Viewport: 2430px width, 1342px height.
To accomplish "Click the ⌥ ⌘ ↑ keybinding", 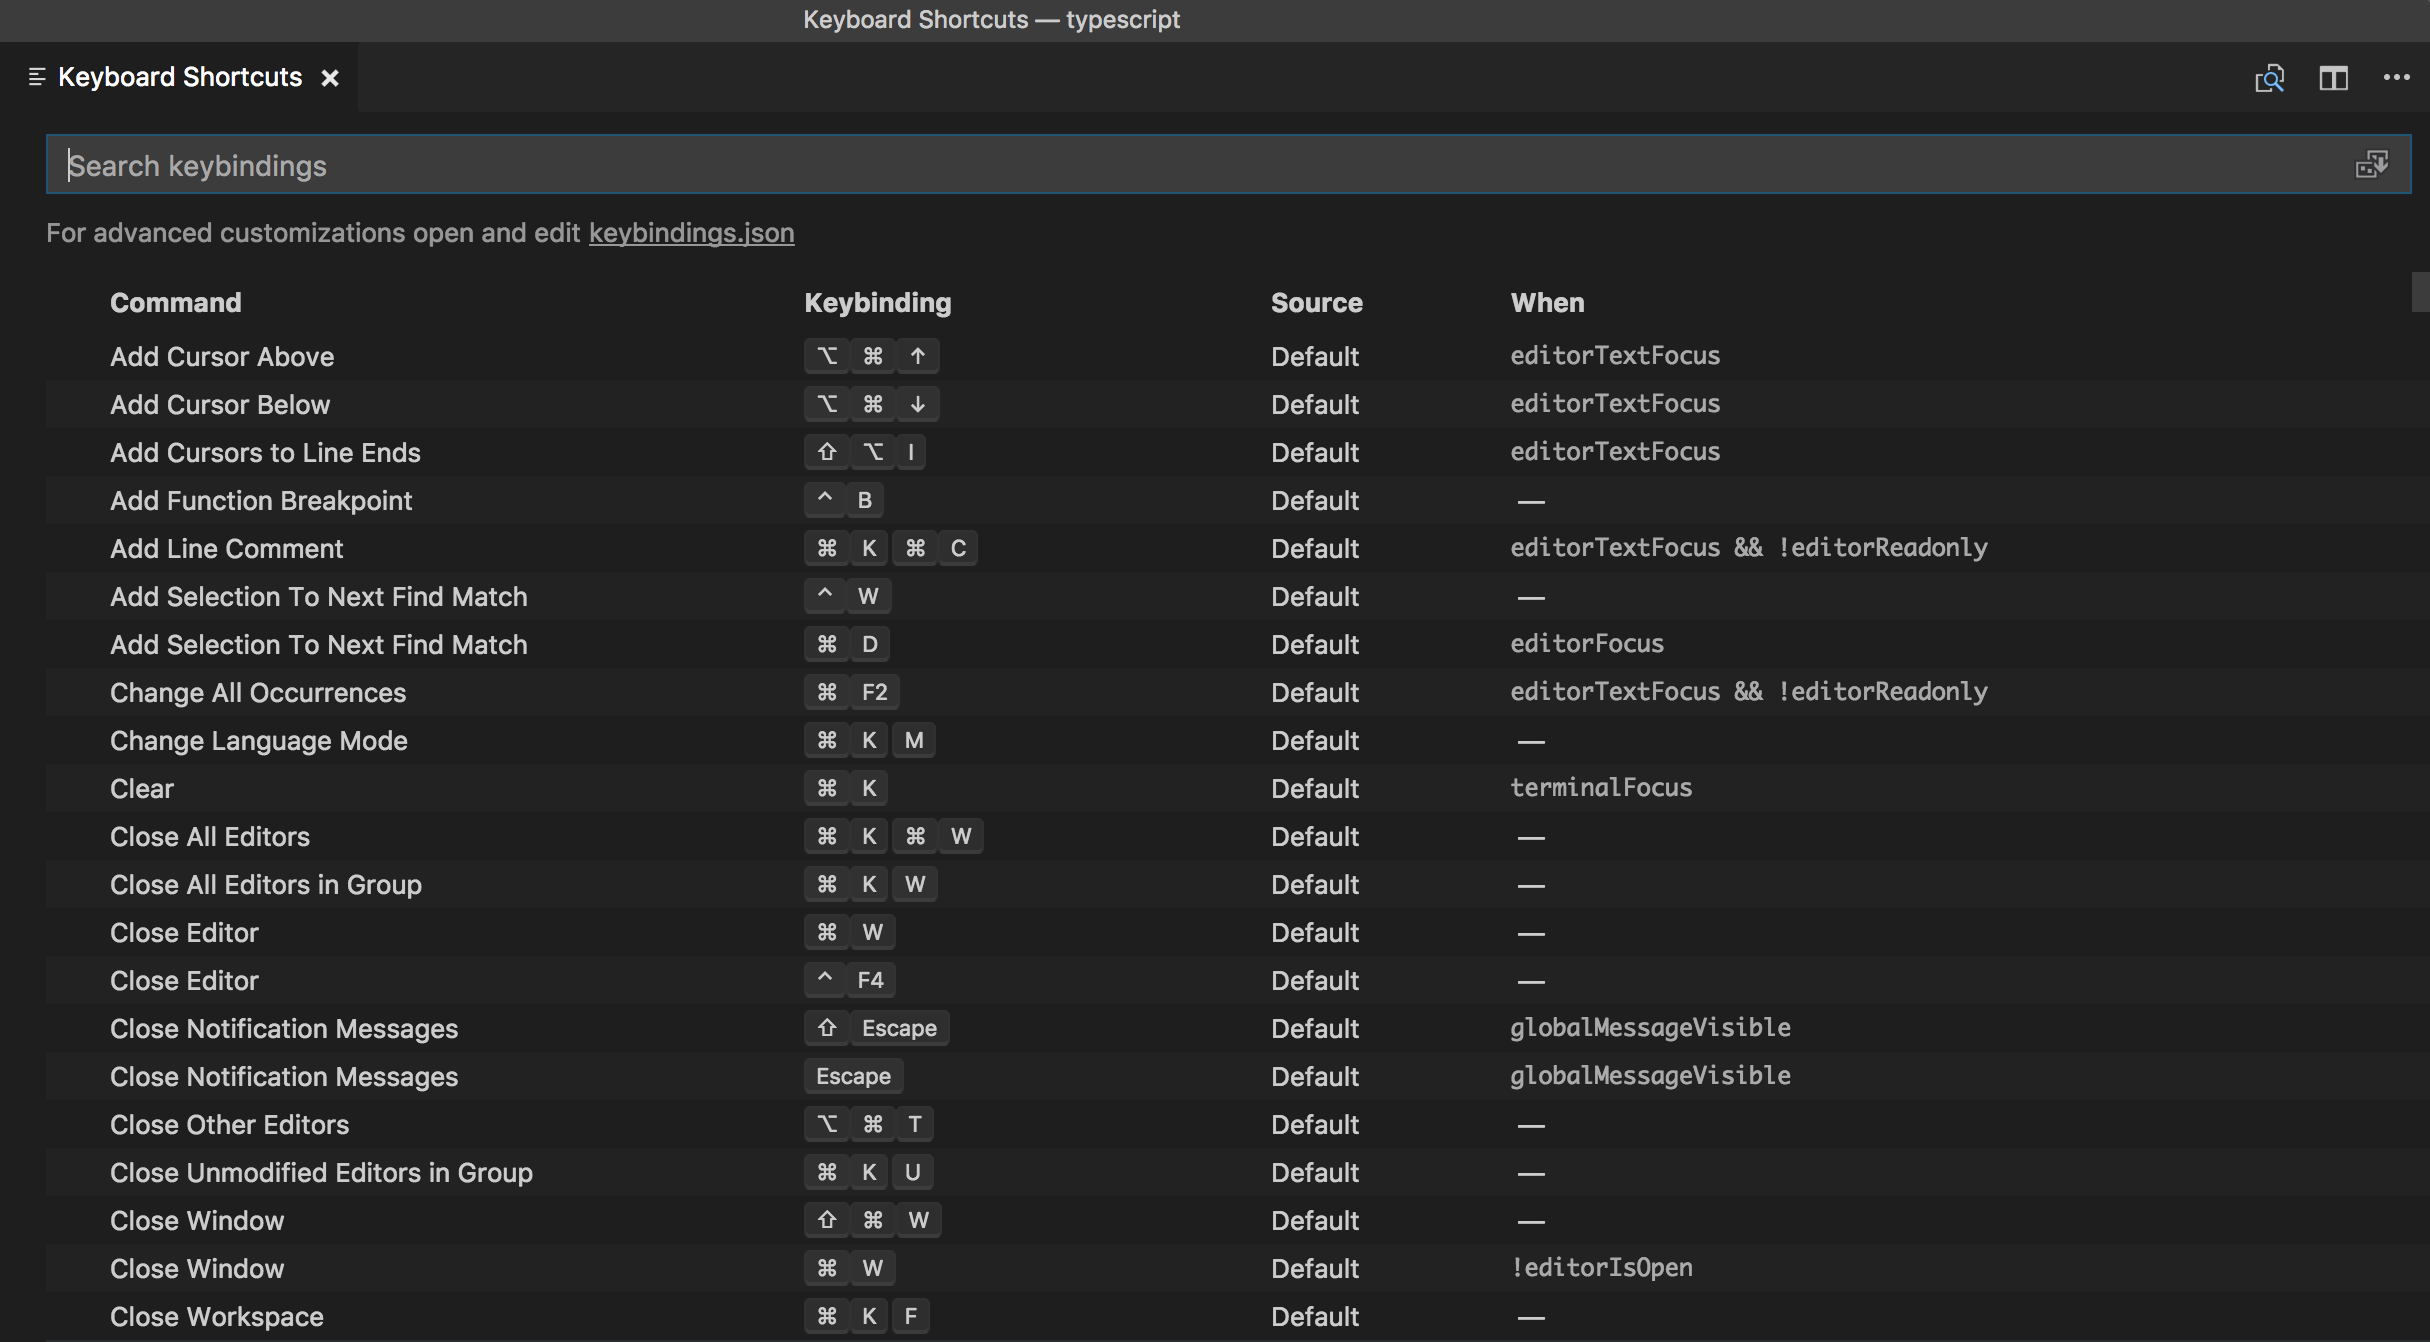I will click(871, 356).
